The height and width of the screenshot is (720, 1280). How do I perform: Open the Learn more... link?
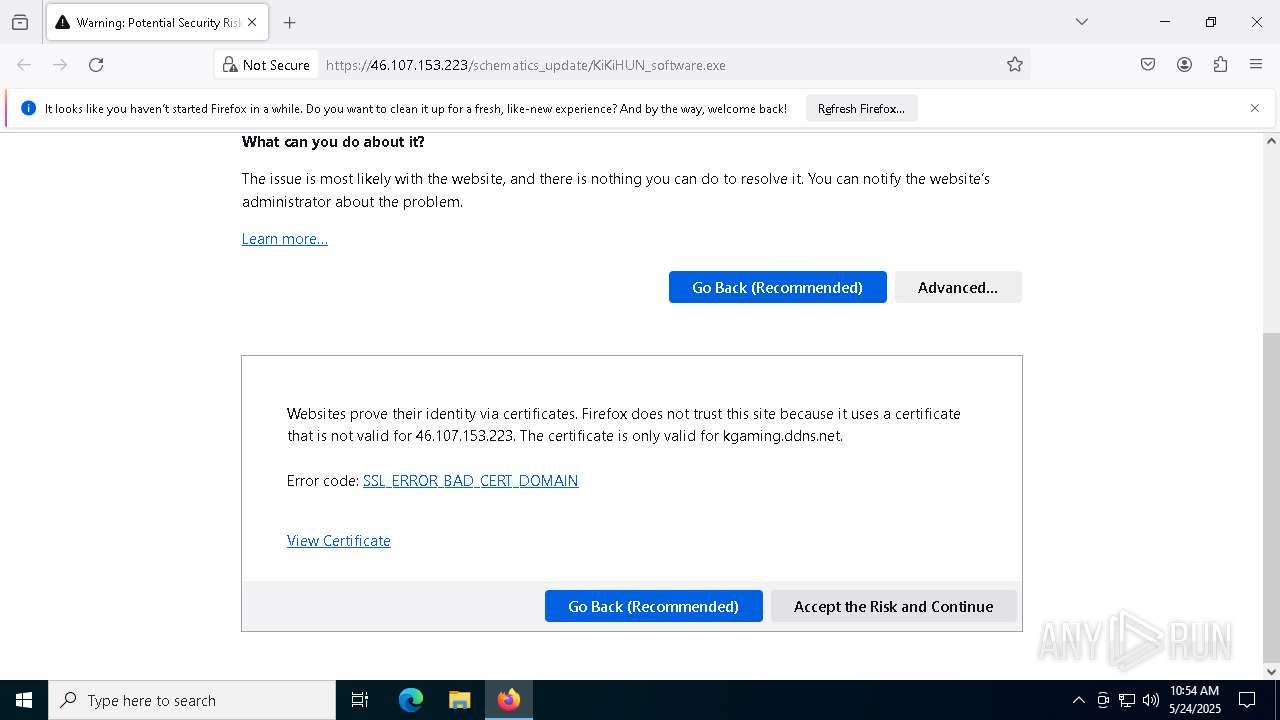(285, 239)
